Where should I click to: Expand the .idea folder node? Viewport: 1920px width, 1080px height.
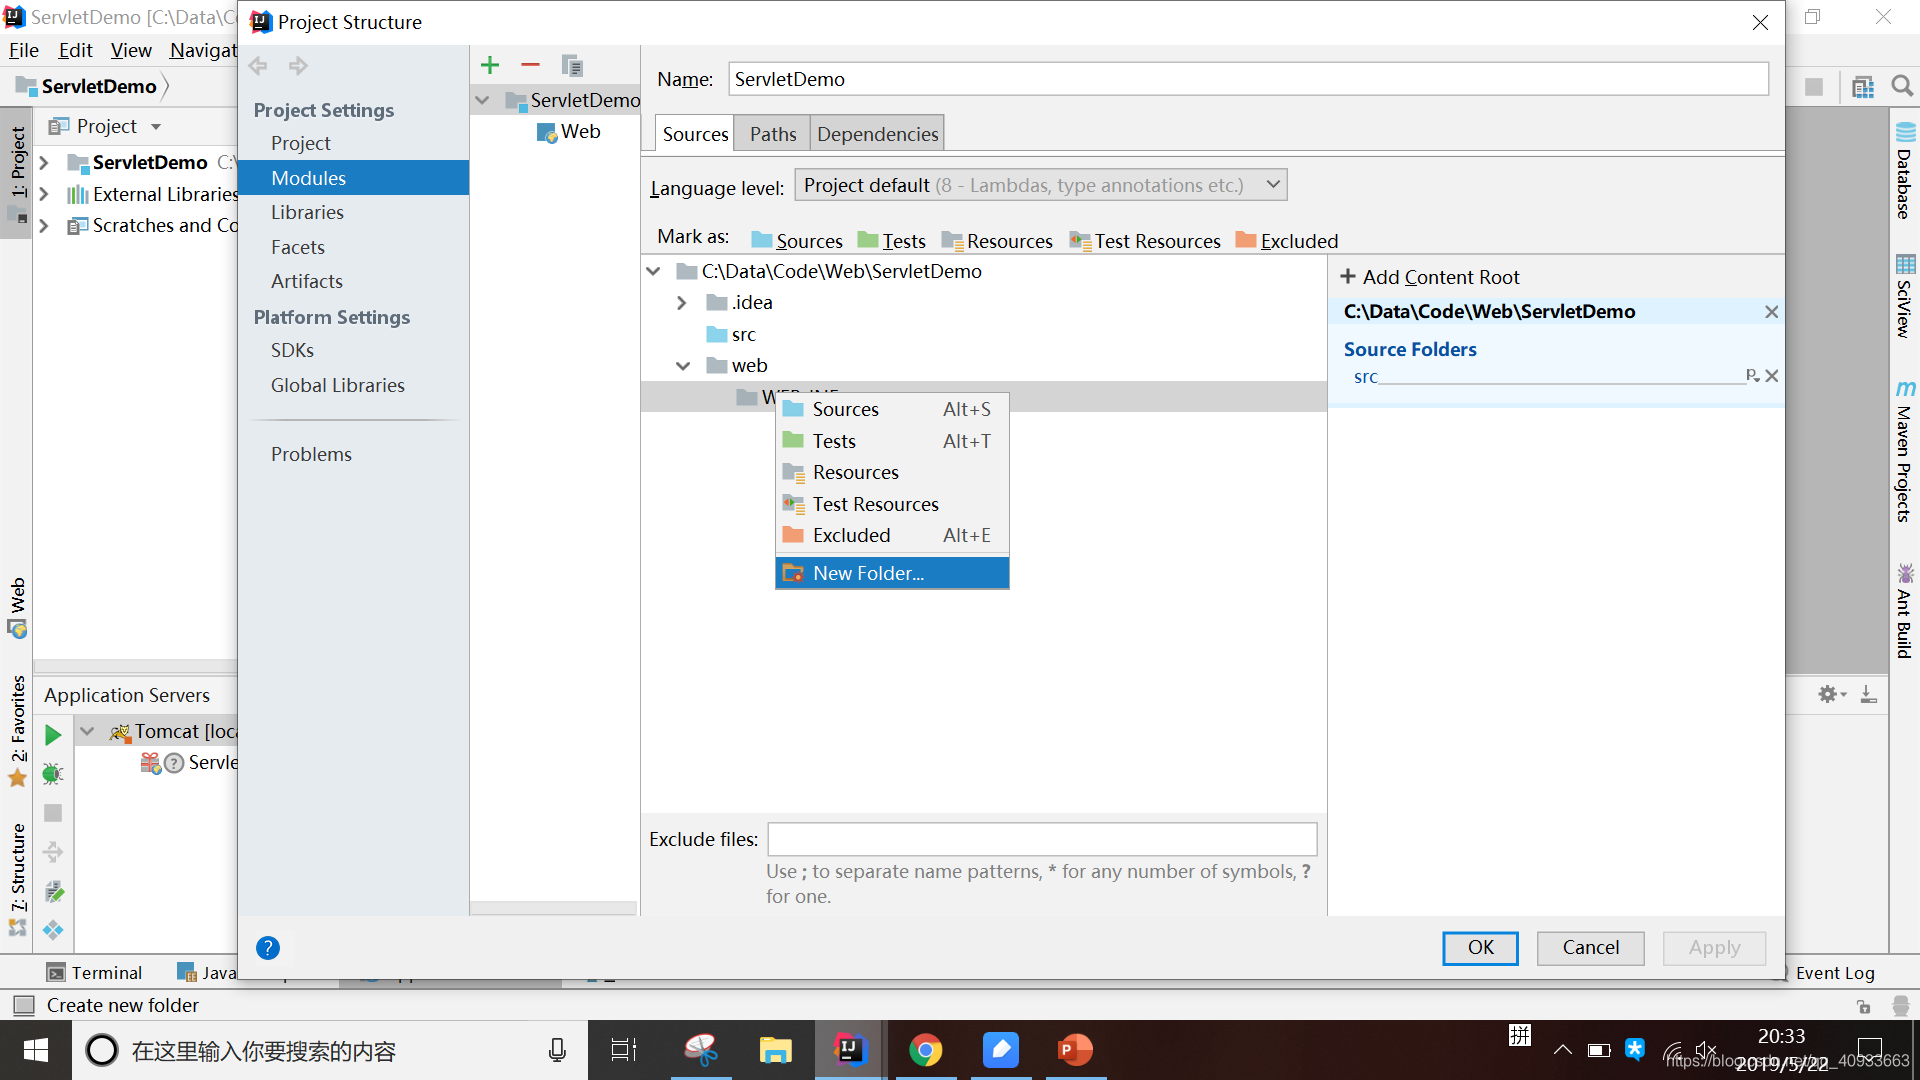tap(682, 303)
